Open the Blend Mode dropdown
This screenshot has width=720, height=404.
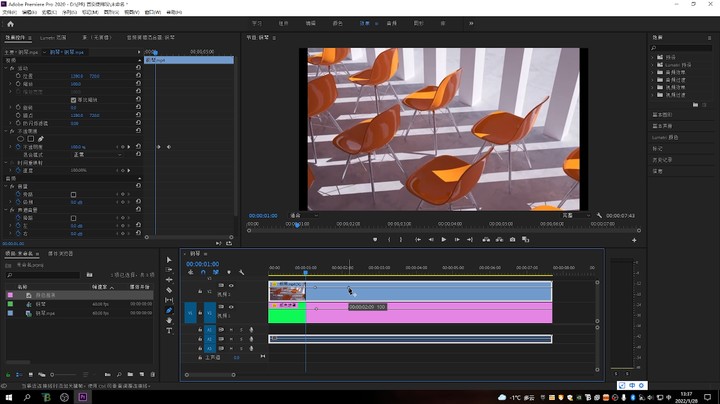(97, 155)
